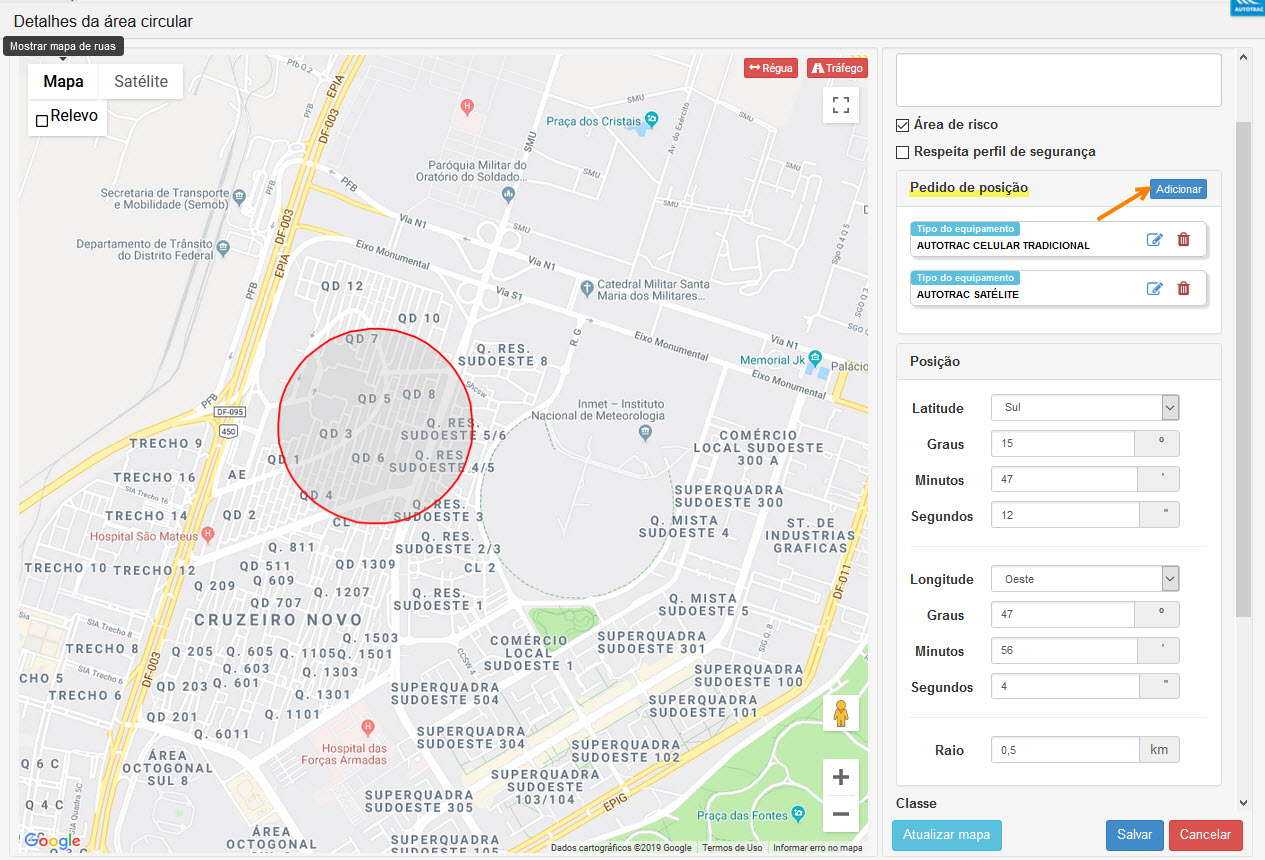Click the Latitude Minutos field showing 47
Viewport: 1265px width, 860px height.
point(1063,479)
